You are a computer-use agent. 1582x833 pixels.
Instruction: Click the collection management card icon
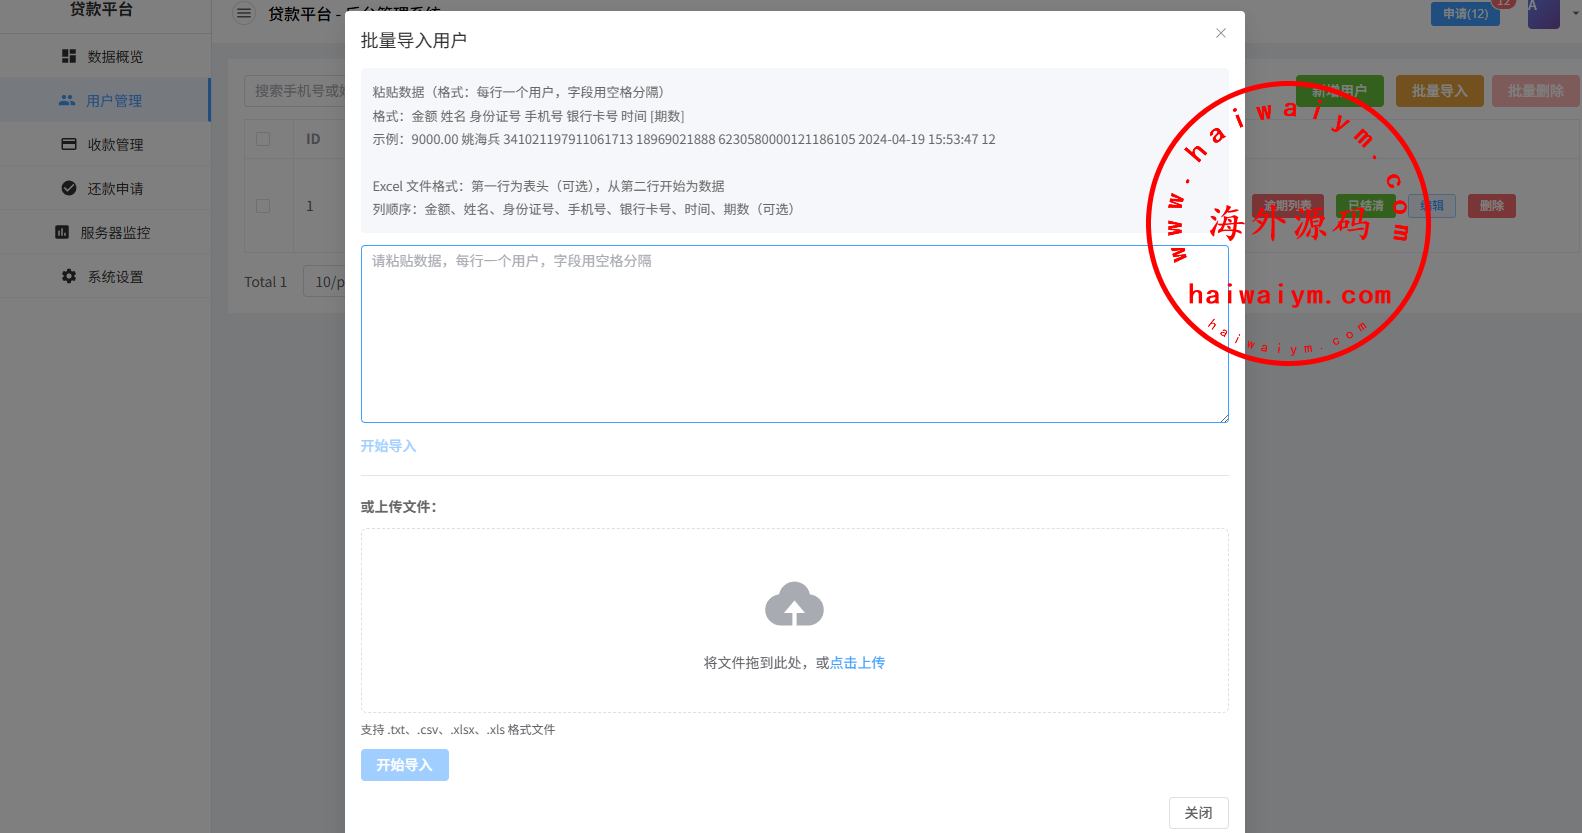point(69,145)
